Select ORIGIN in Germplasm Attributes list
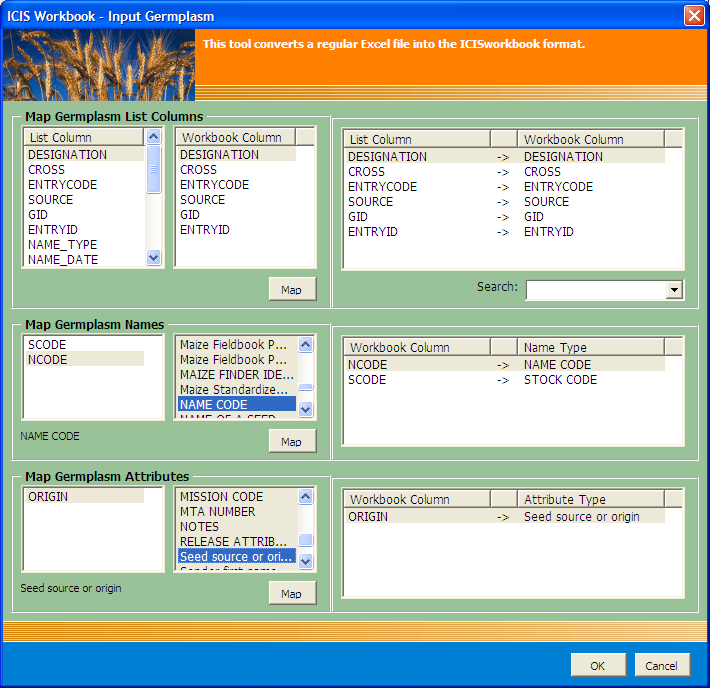Image resolution: width=710 pixels, height=688 pixels. 48,497
